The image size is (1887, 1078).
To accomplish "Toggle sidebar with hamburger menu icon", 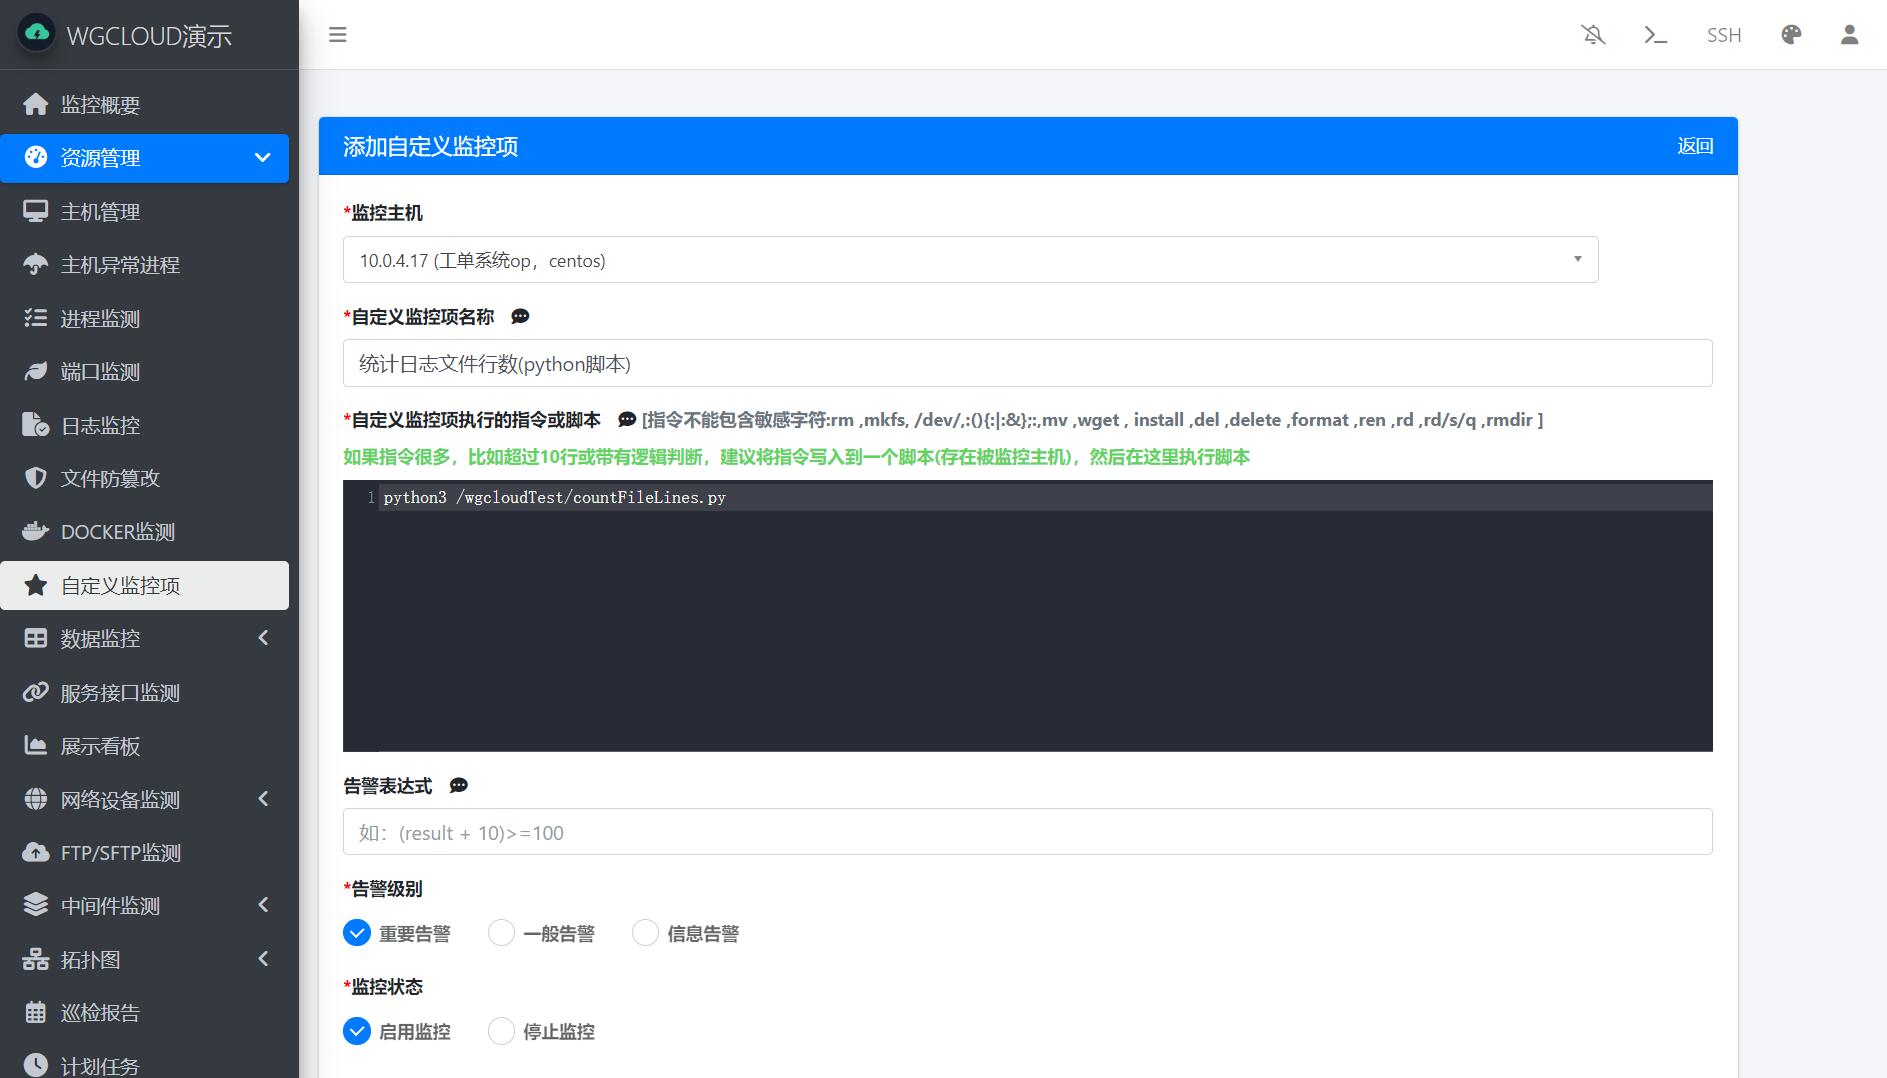I will (338, 35).
